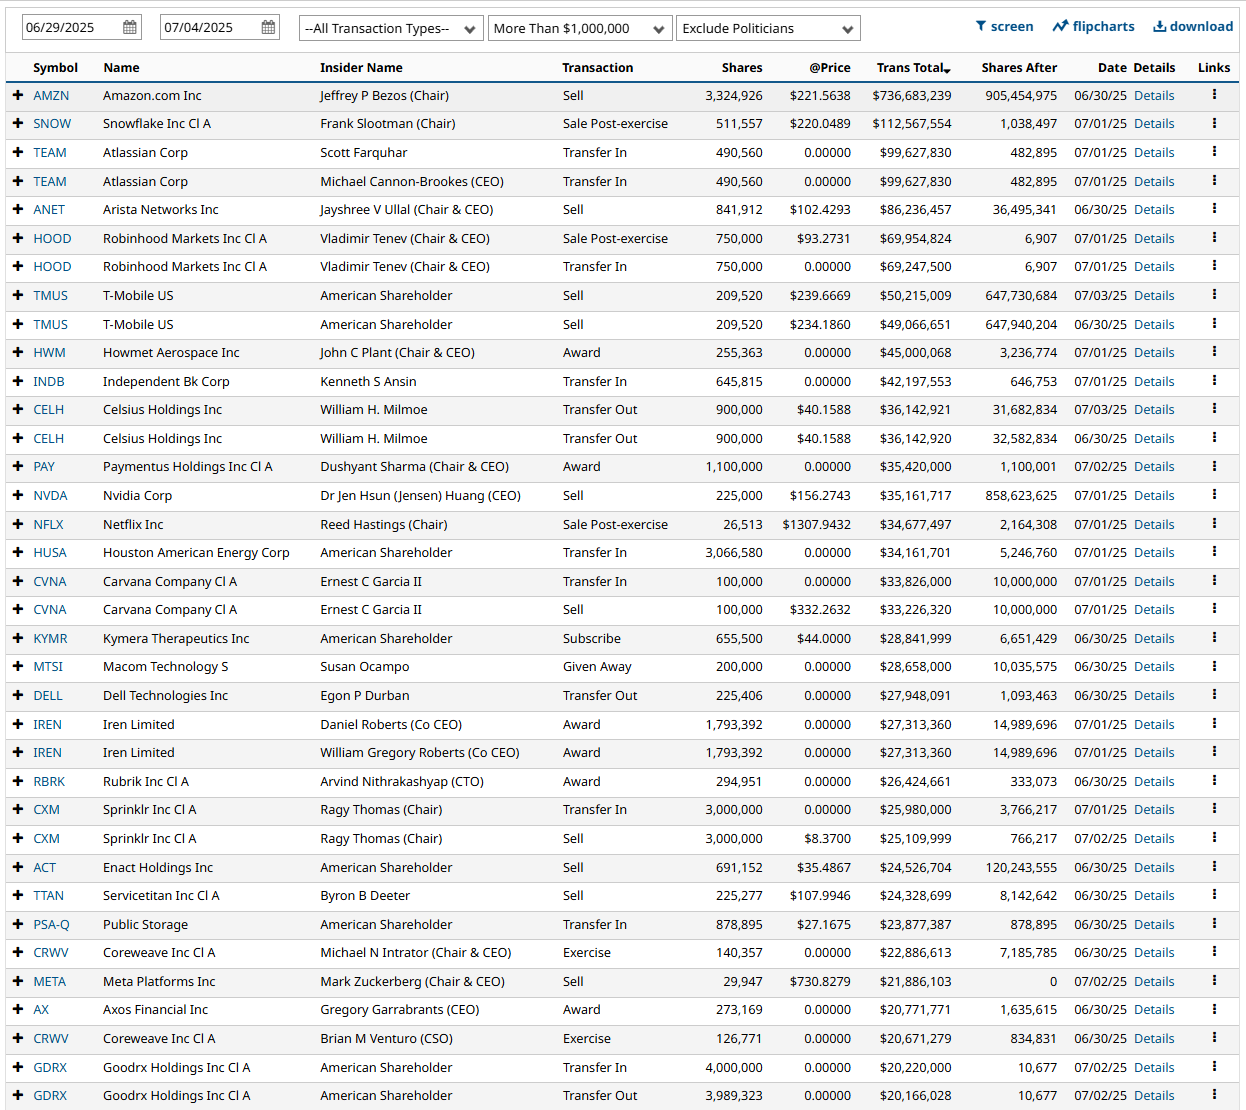Expand the NFLX row with plus icon

click(18, 524)
